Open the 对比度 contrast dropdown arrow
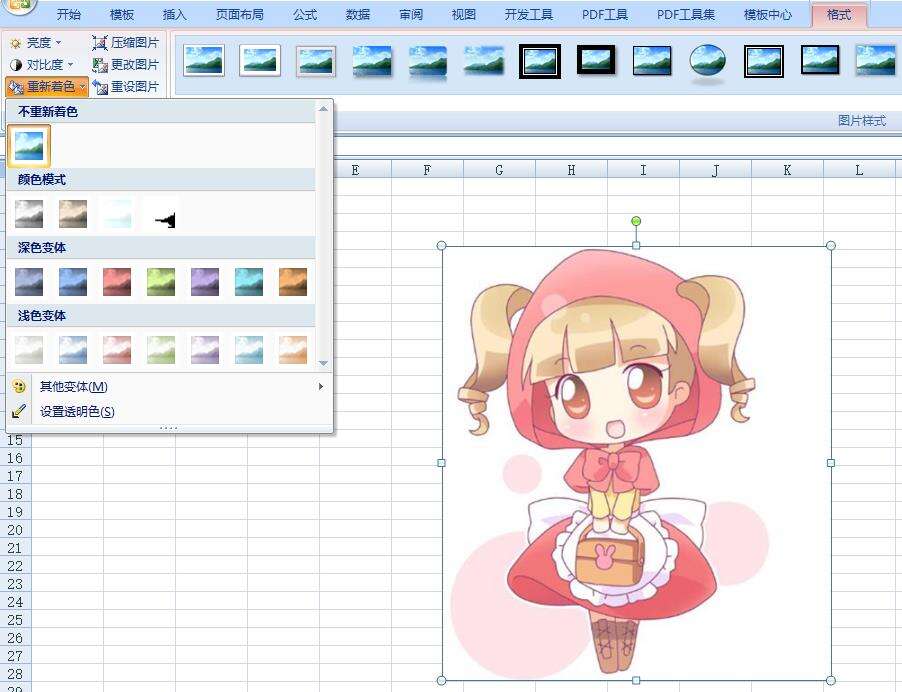902x692 pixels. pos(70,64)
